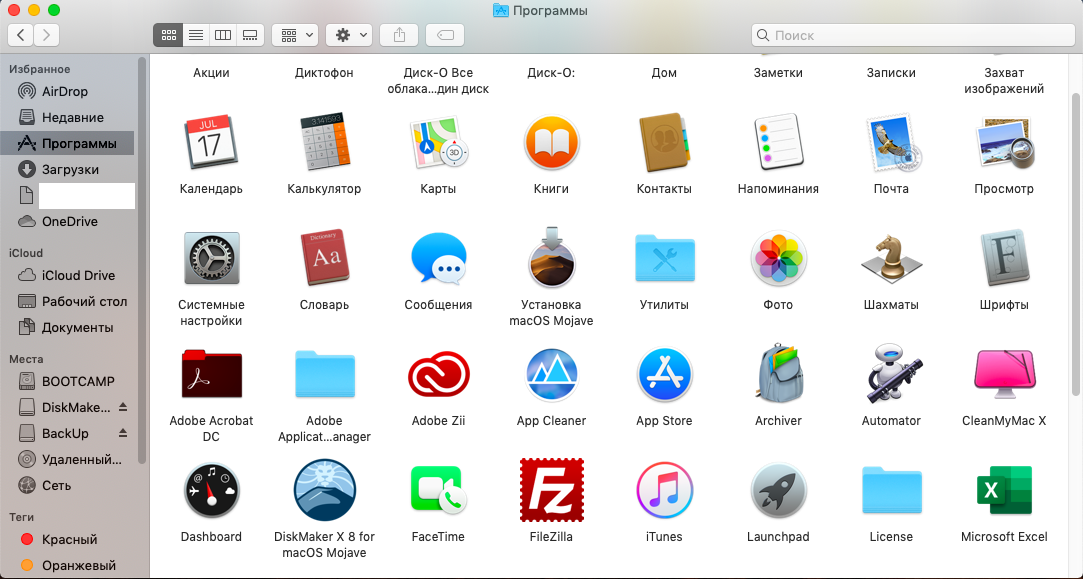
Task: Open the Шрифты app icon
Action: (1004, 259)
